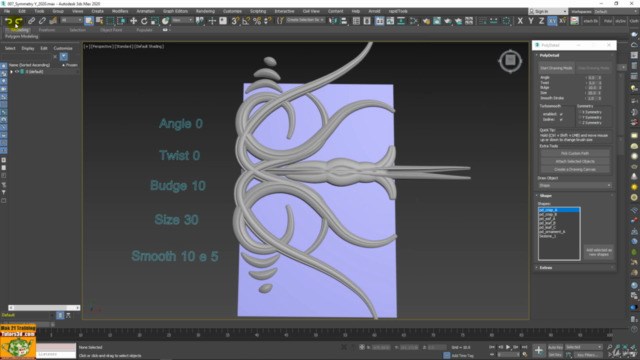This screenshot has width=640, height=360.
Task: Restrict transform to XY plane
Action: (552, 21)
